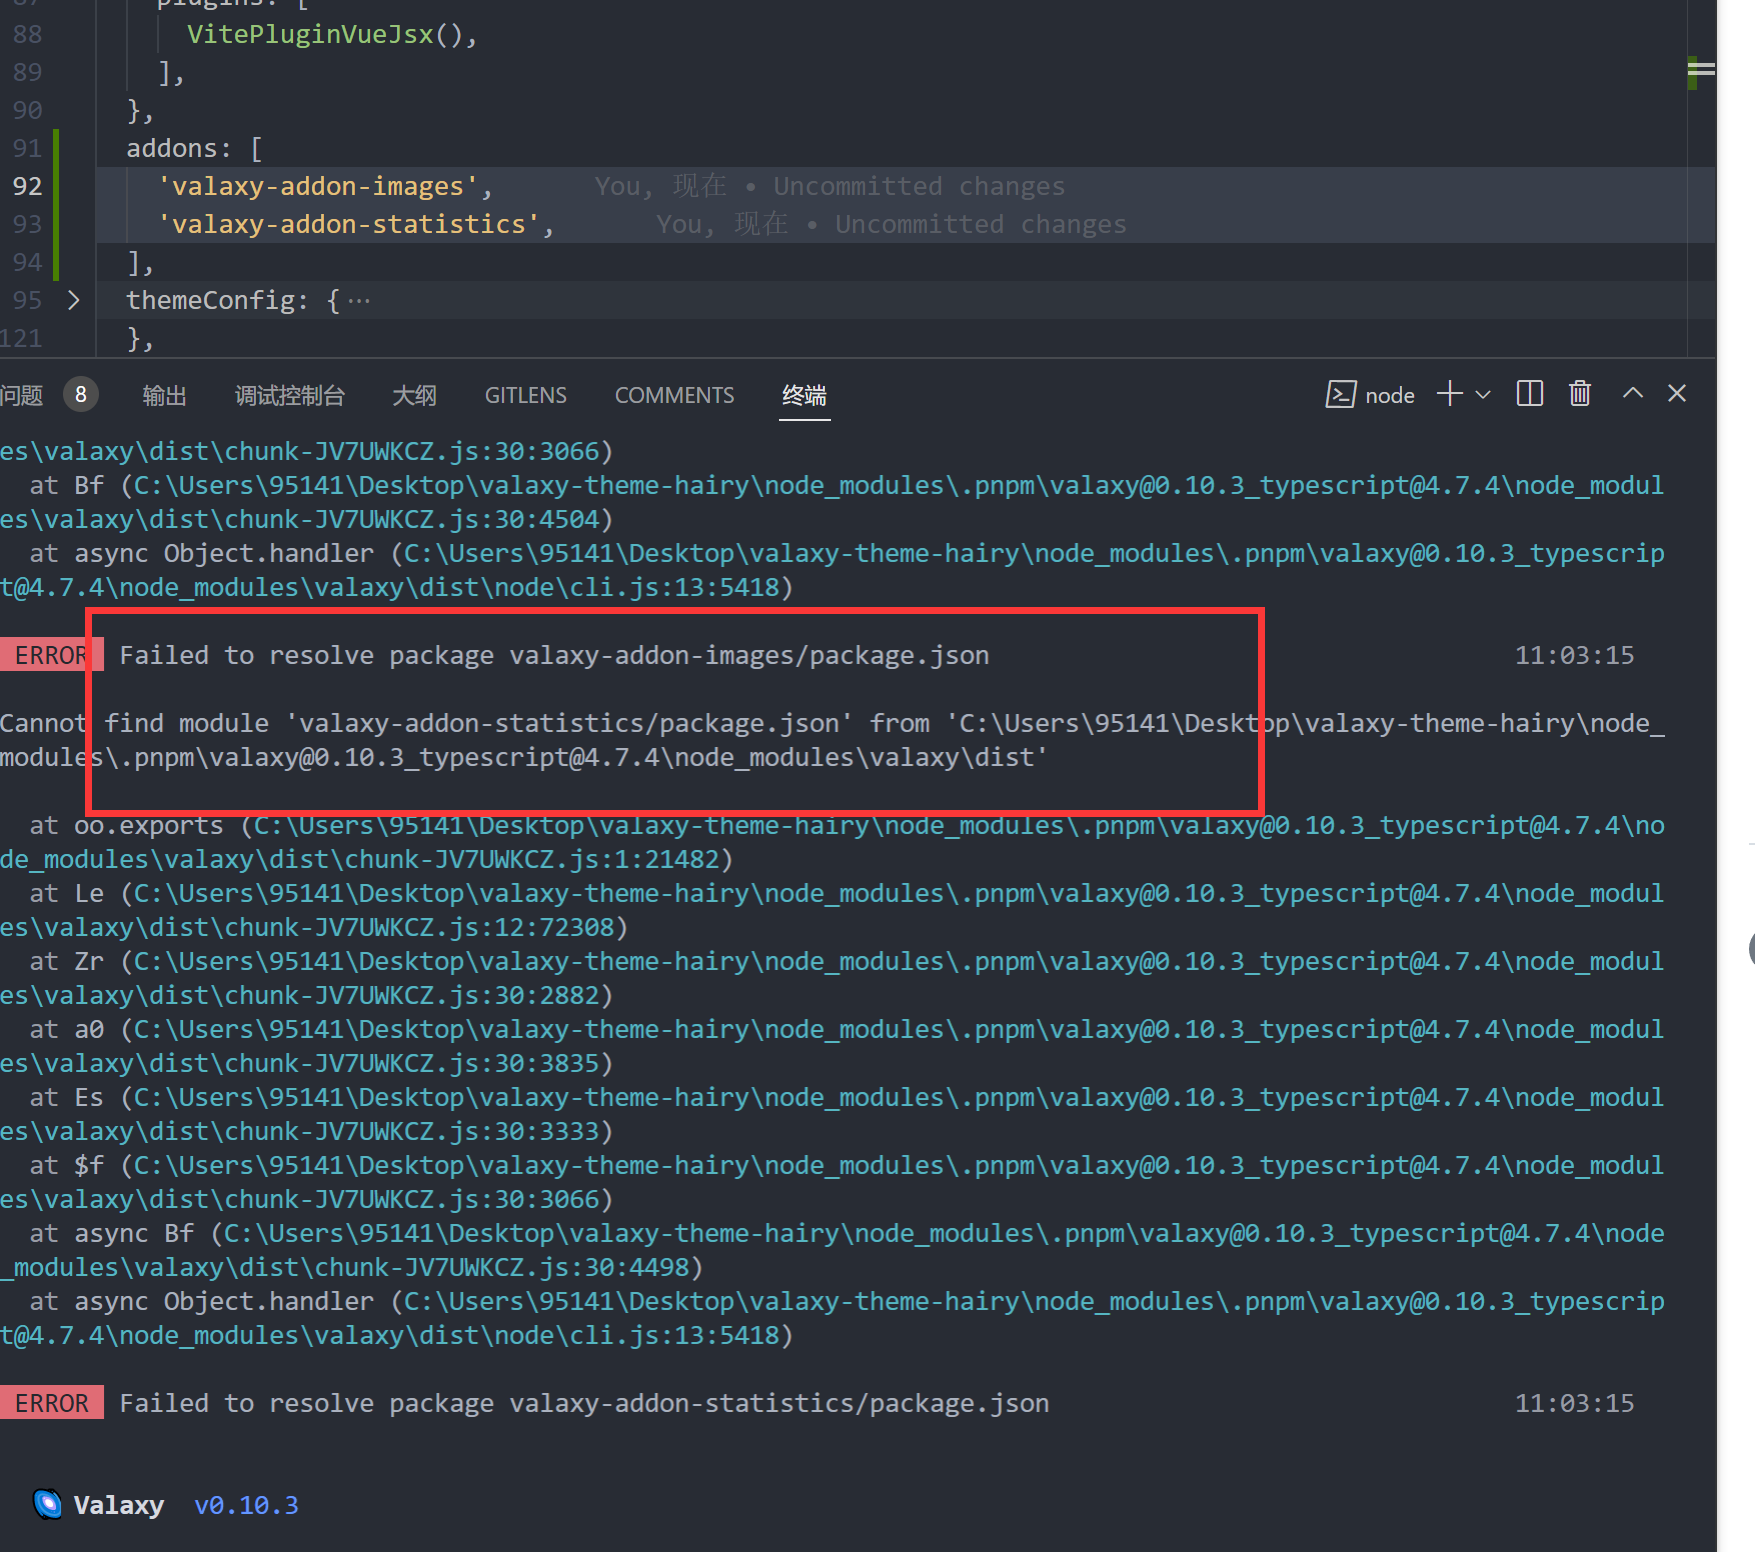
Task: Click the ellipsis to reveal hidden themeConfig code
Action: click(x=359, y=299)
